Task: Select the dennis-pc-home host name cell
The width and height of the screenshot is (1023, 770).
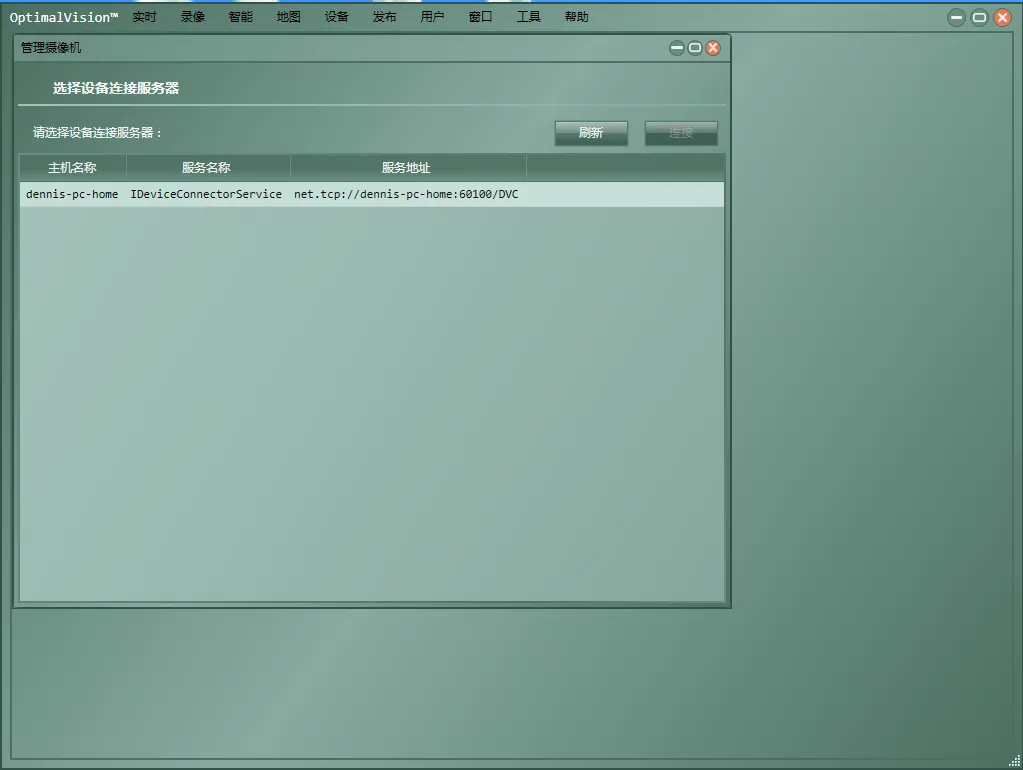Action: point(72,194)
